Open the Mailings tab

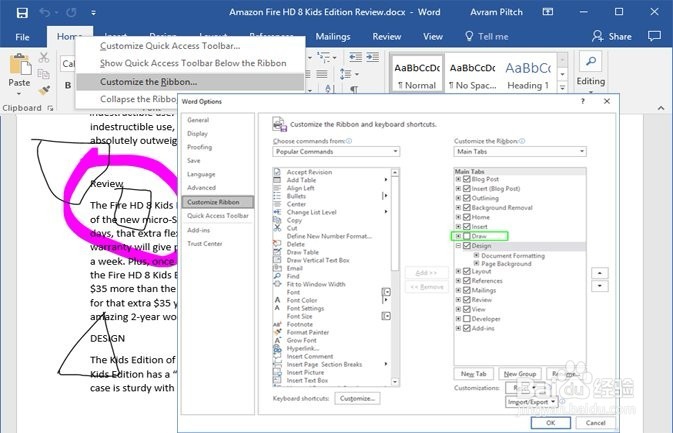333,36
